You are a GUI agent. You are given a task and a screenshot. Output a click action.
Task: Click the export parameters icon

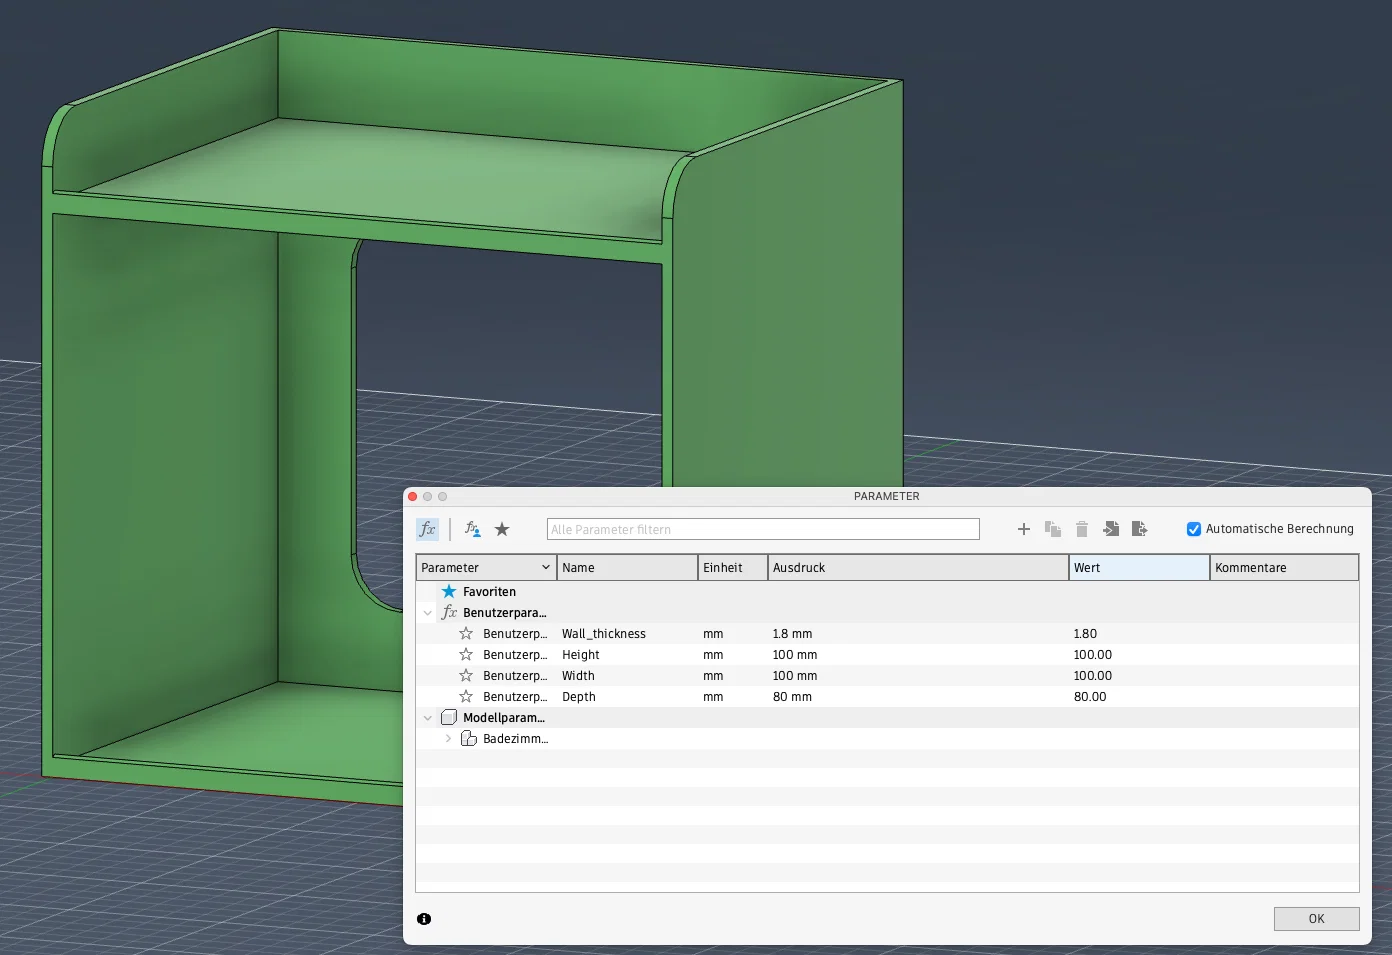click(x=1139, y=529)
